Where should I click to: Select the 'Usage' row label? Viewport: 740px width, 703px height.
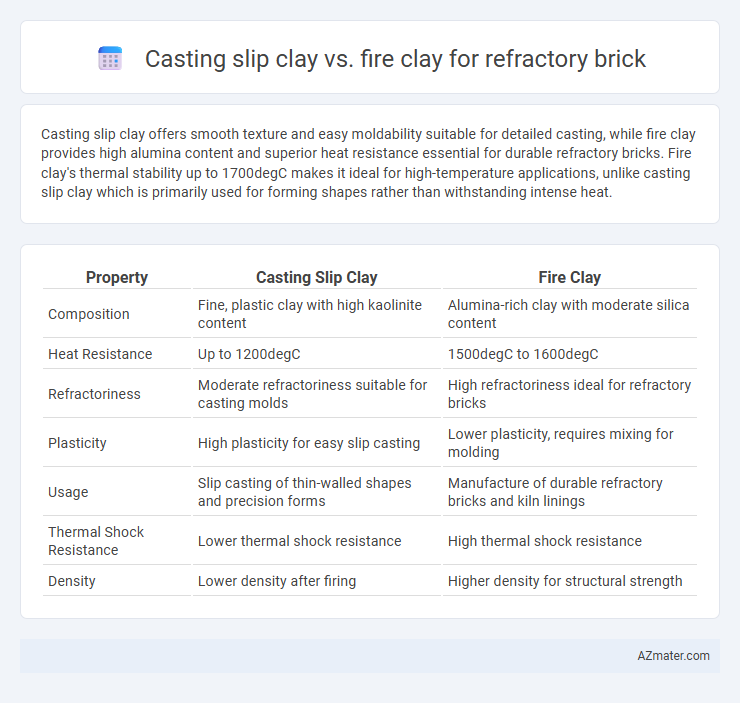(x=68, y=492)
